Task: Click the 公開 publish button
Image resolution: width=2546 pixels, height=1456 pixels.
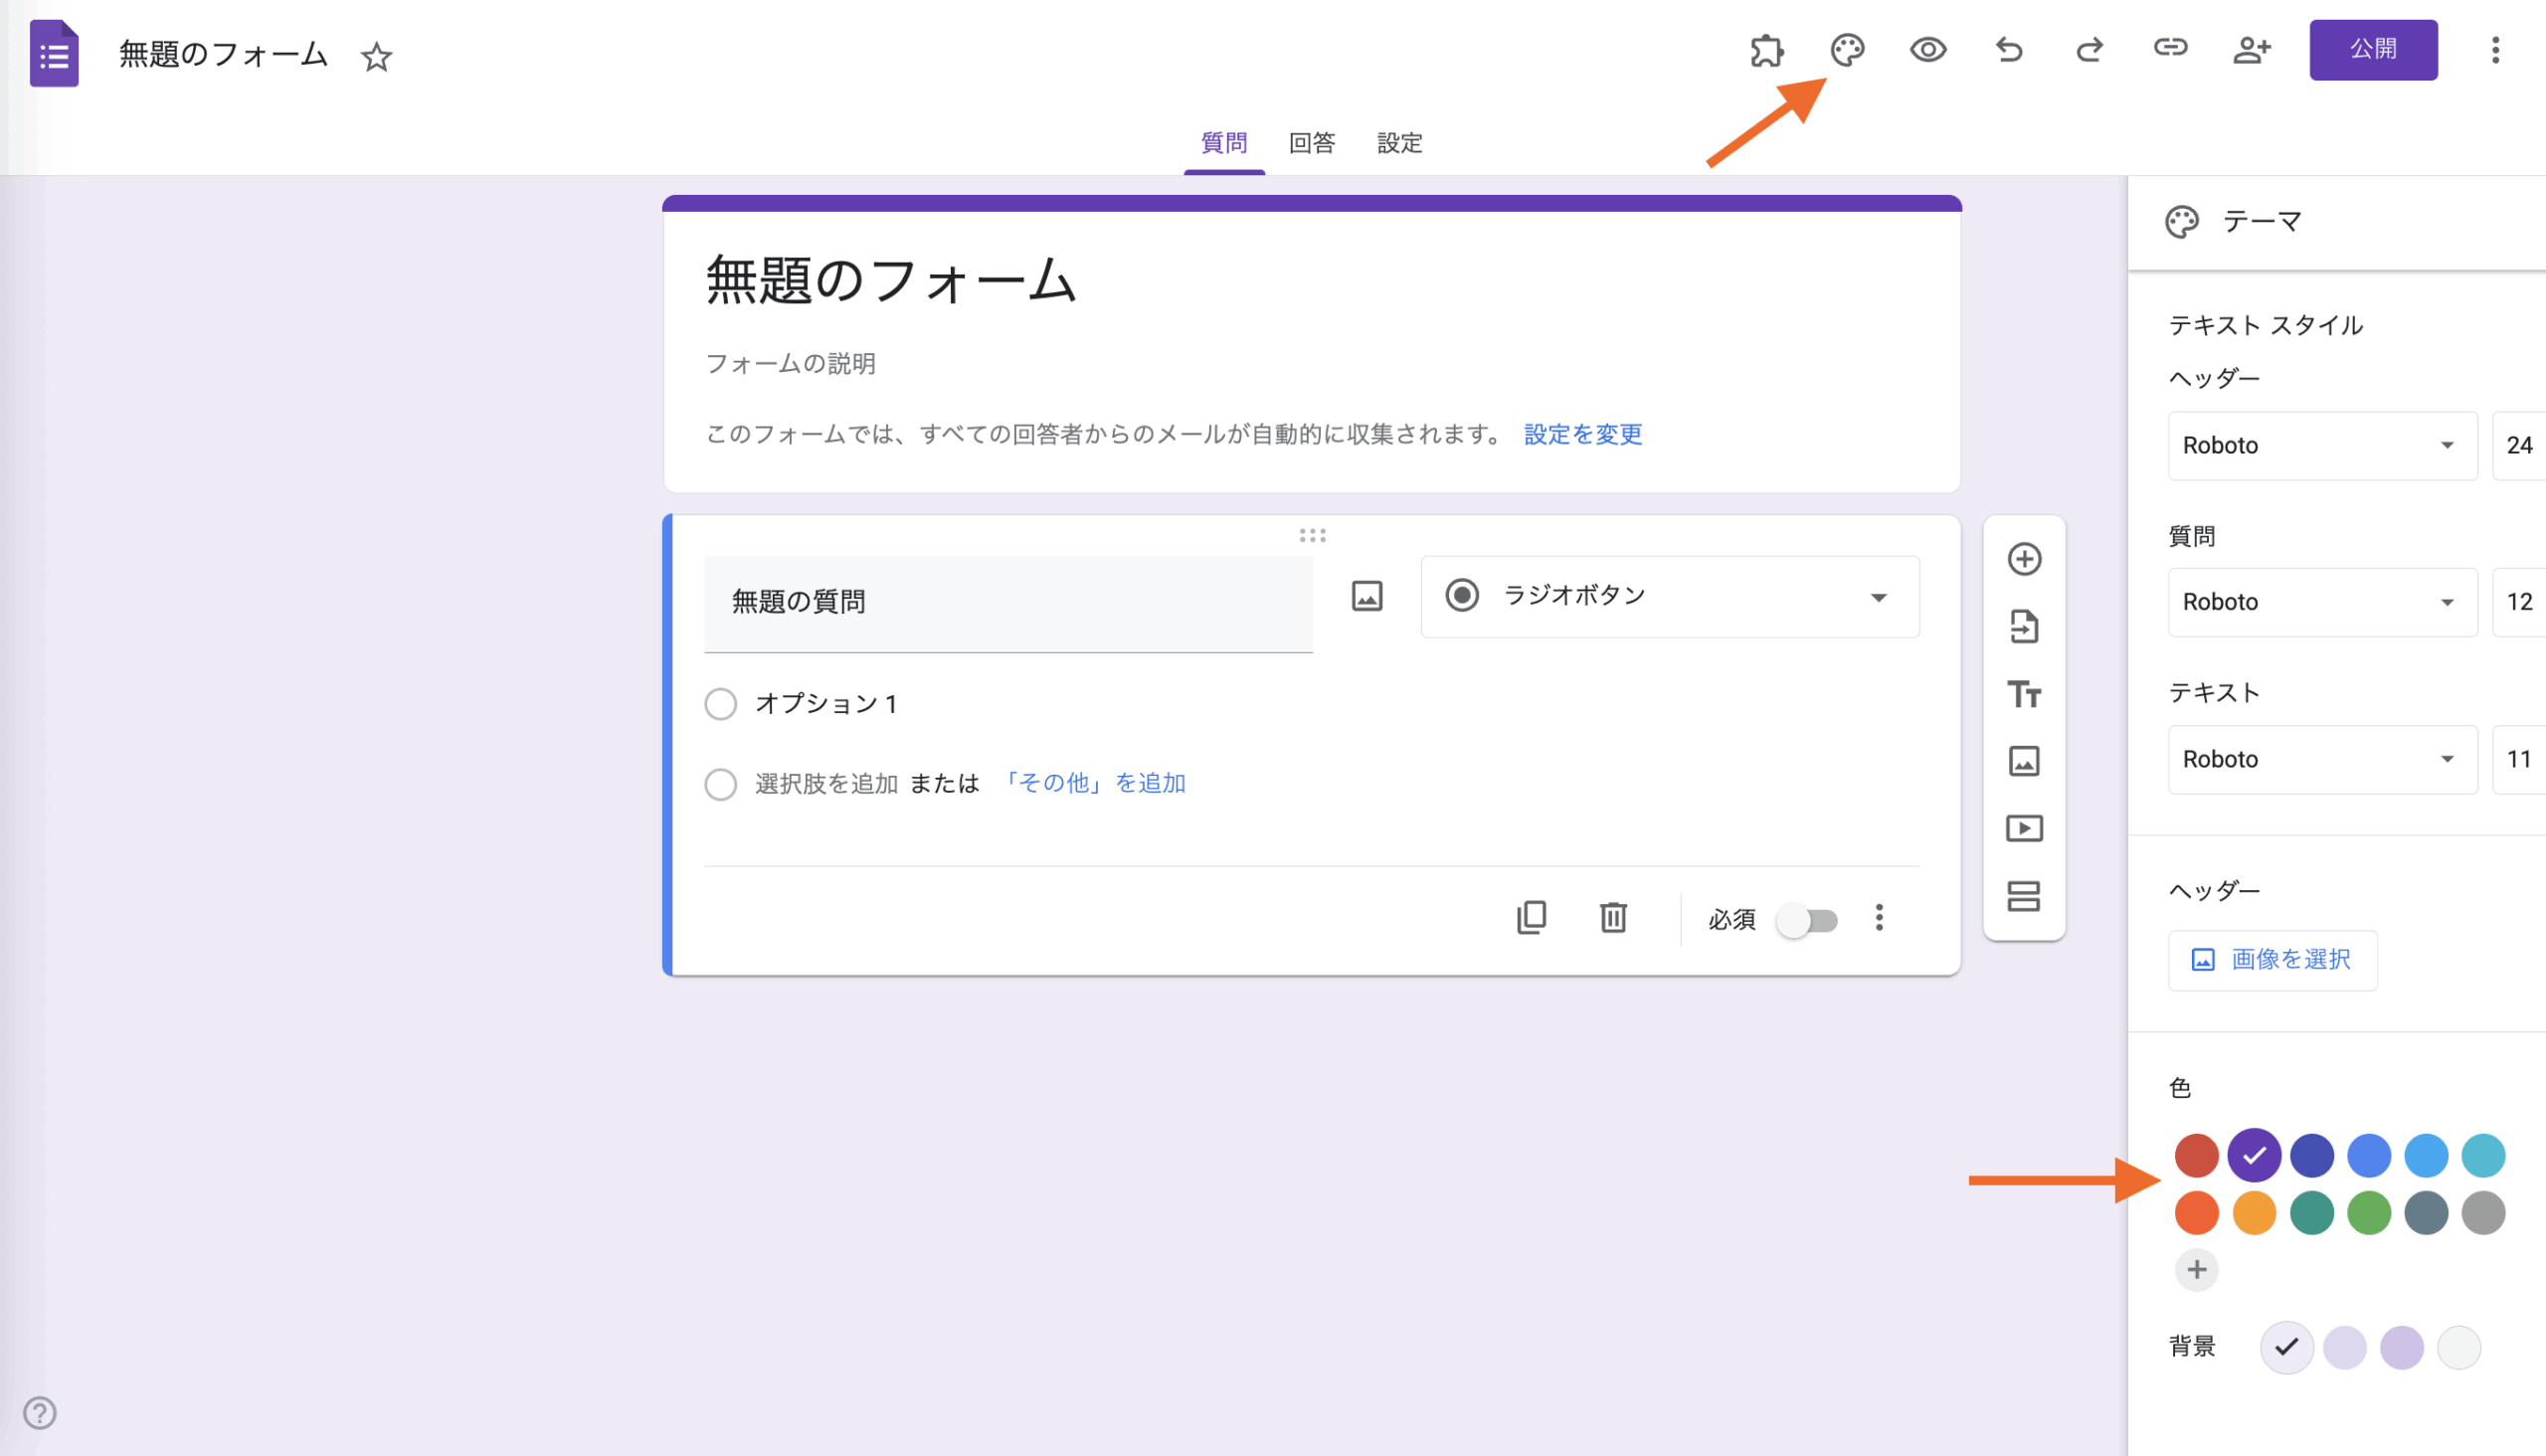Action: click(x=2372, y=50)
